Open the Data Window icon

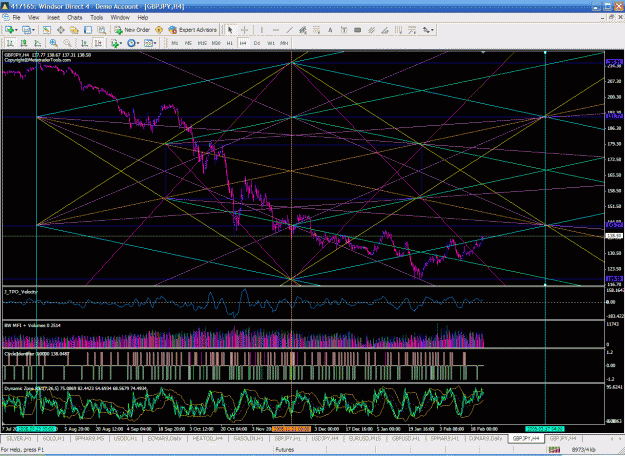coord(61,30)
